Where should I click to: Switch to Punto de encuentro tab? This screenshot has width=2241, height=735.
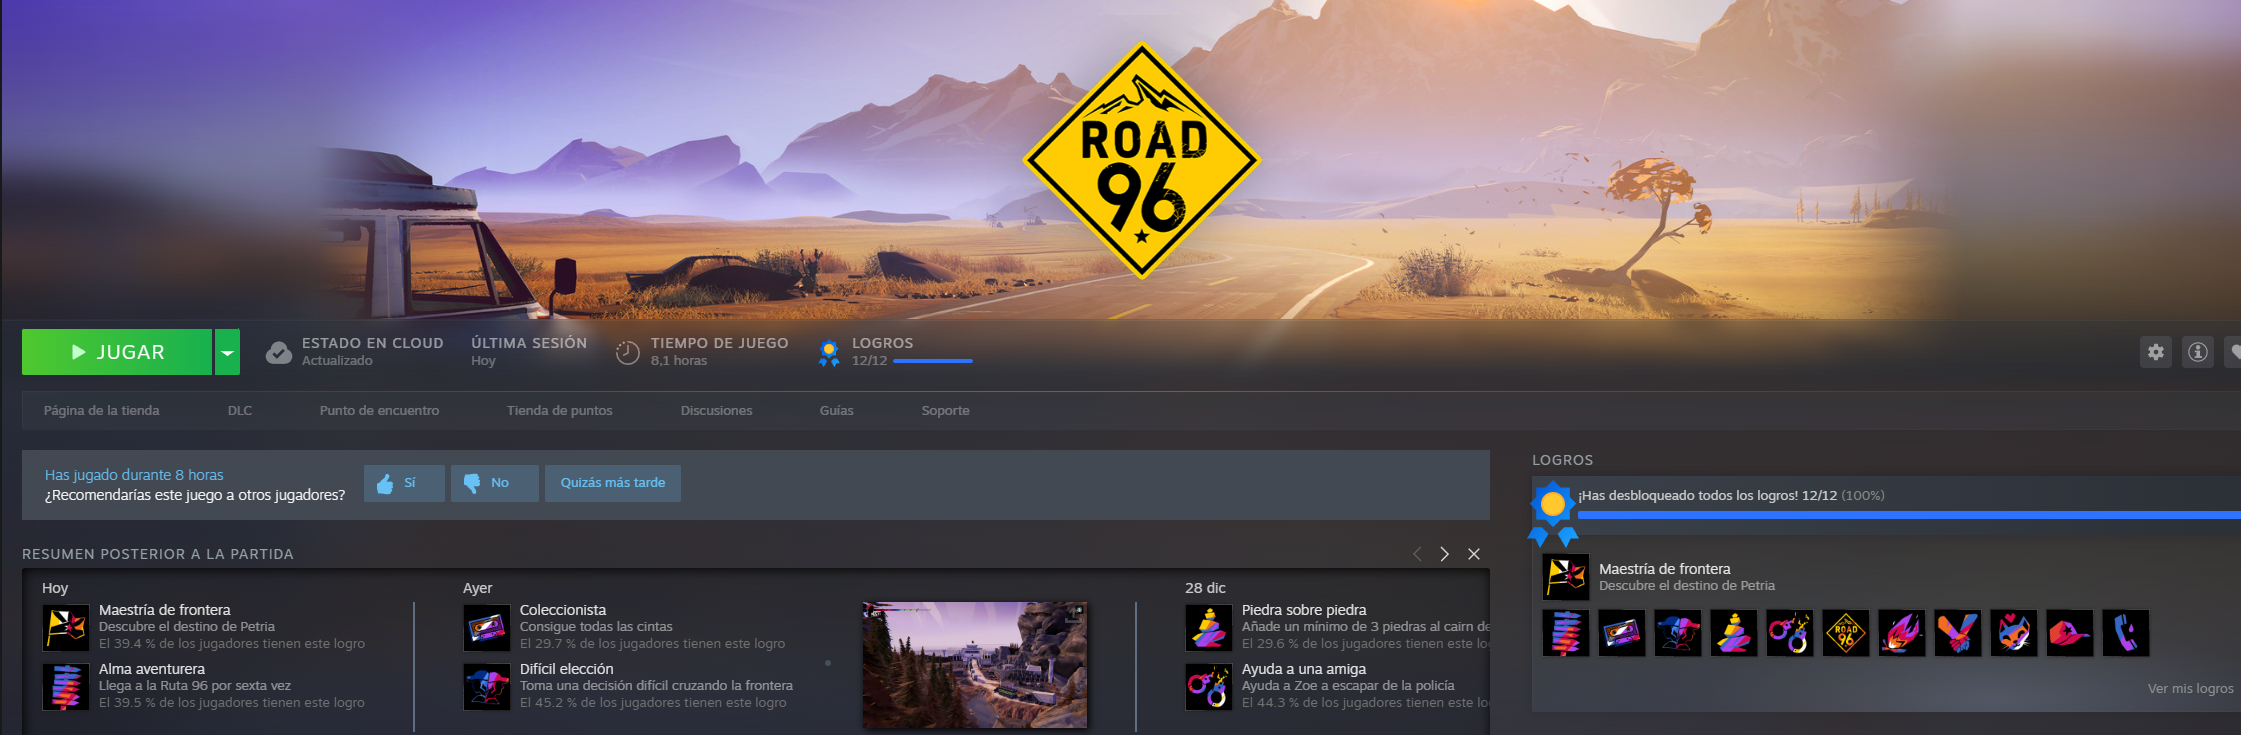point(380,411)
